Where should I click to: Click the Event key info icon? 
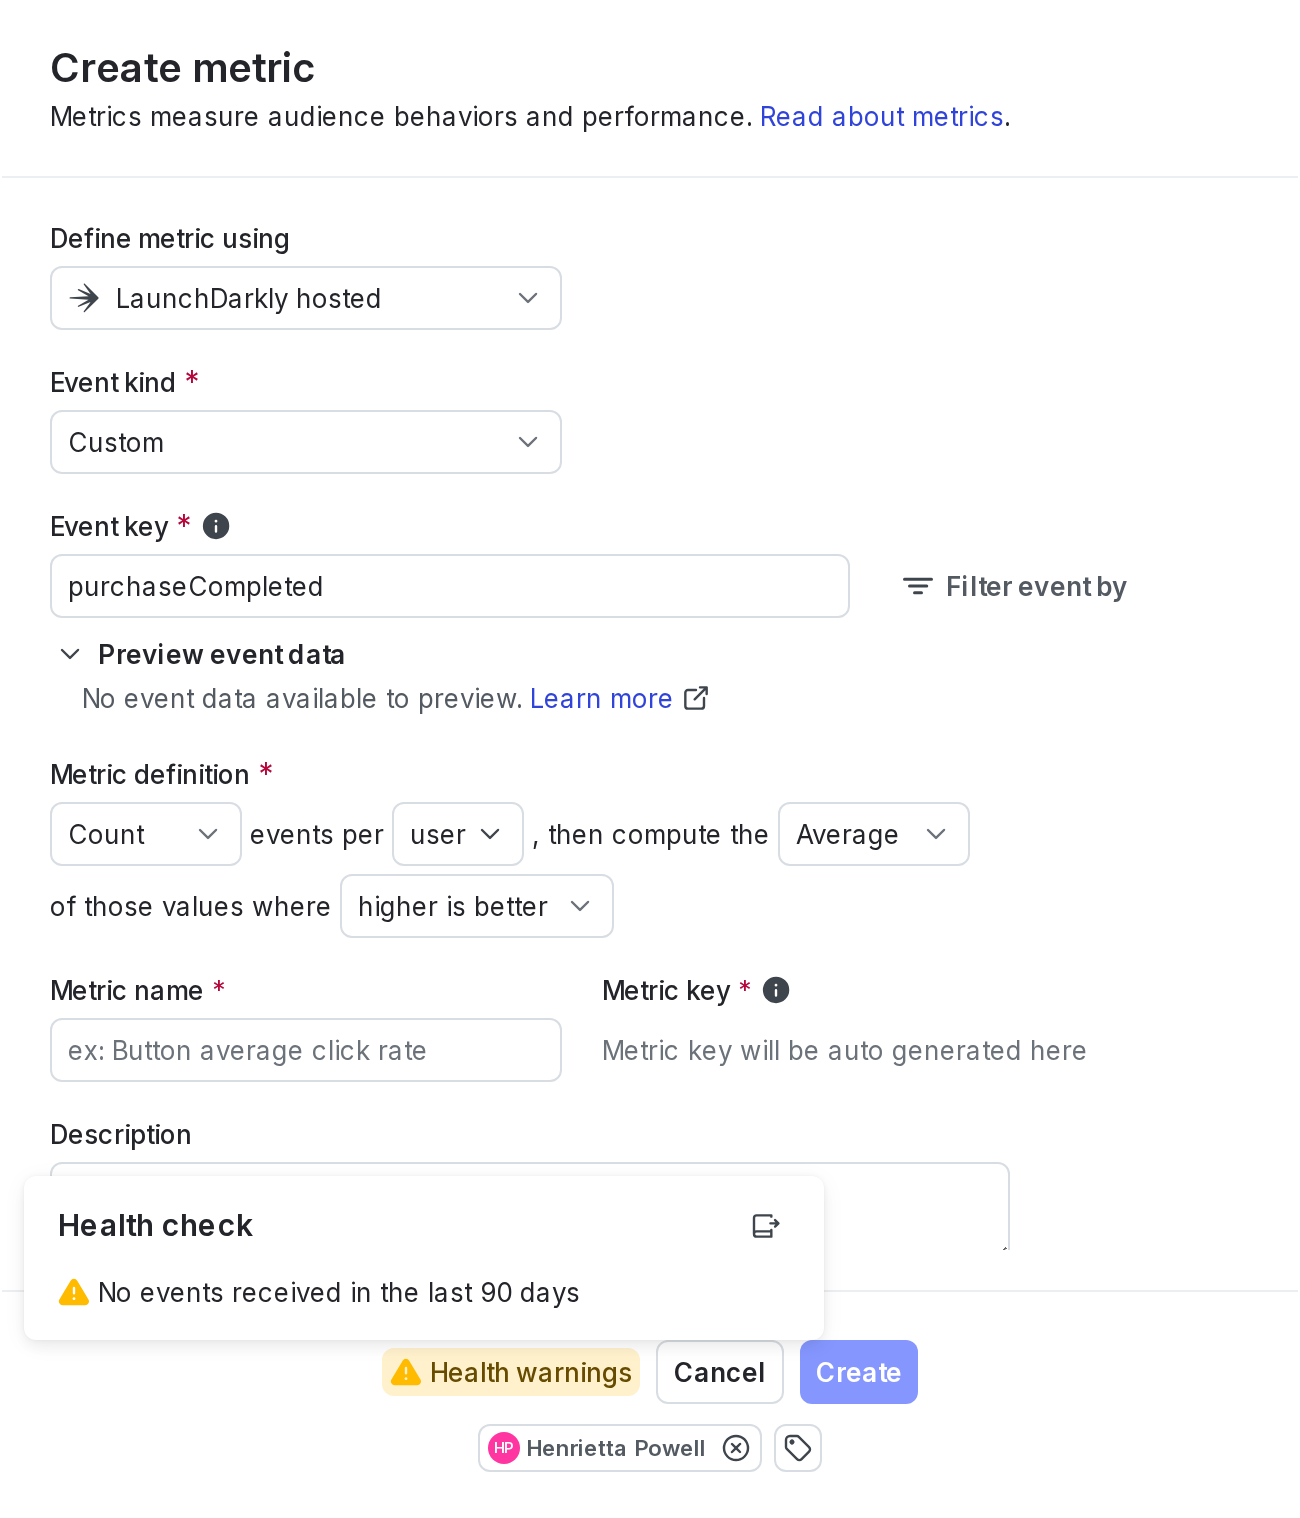216,526
